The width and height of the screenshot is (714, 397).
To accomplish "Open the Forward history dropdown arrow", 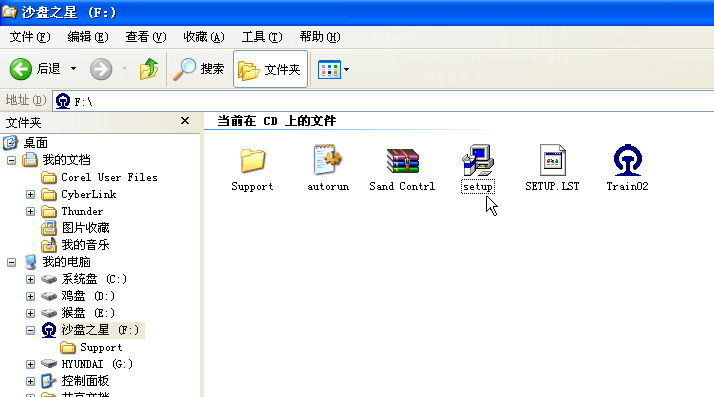I will pyautogui.click(x=124, y=69).
